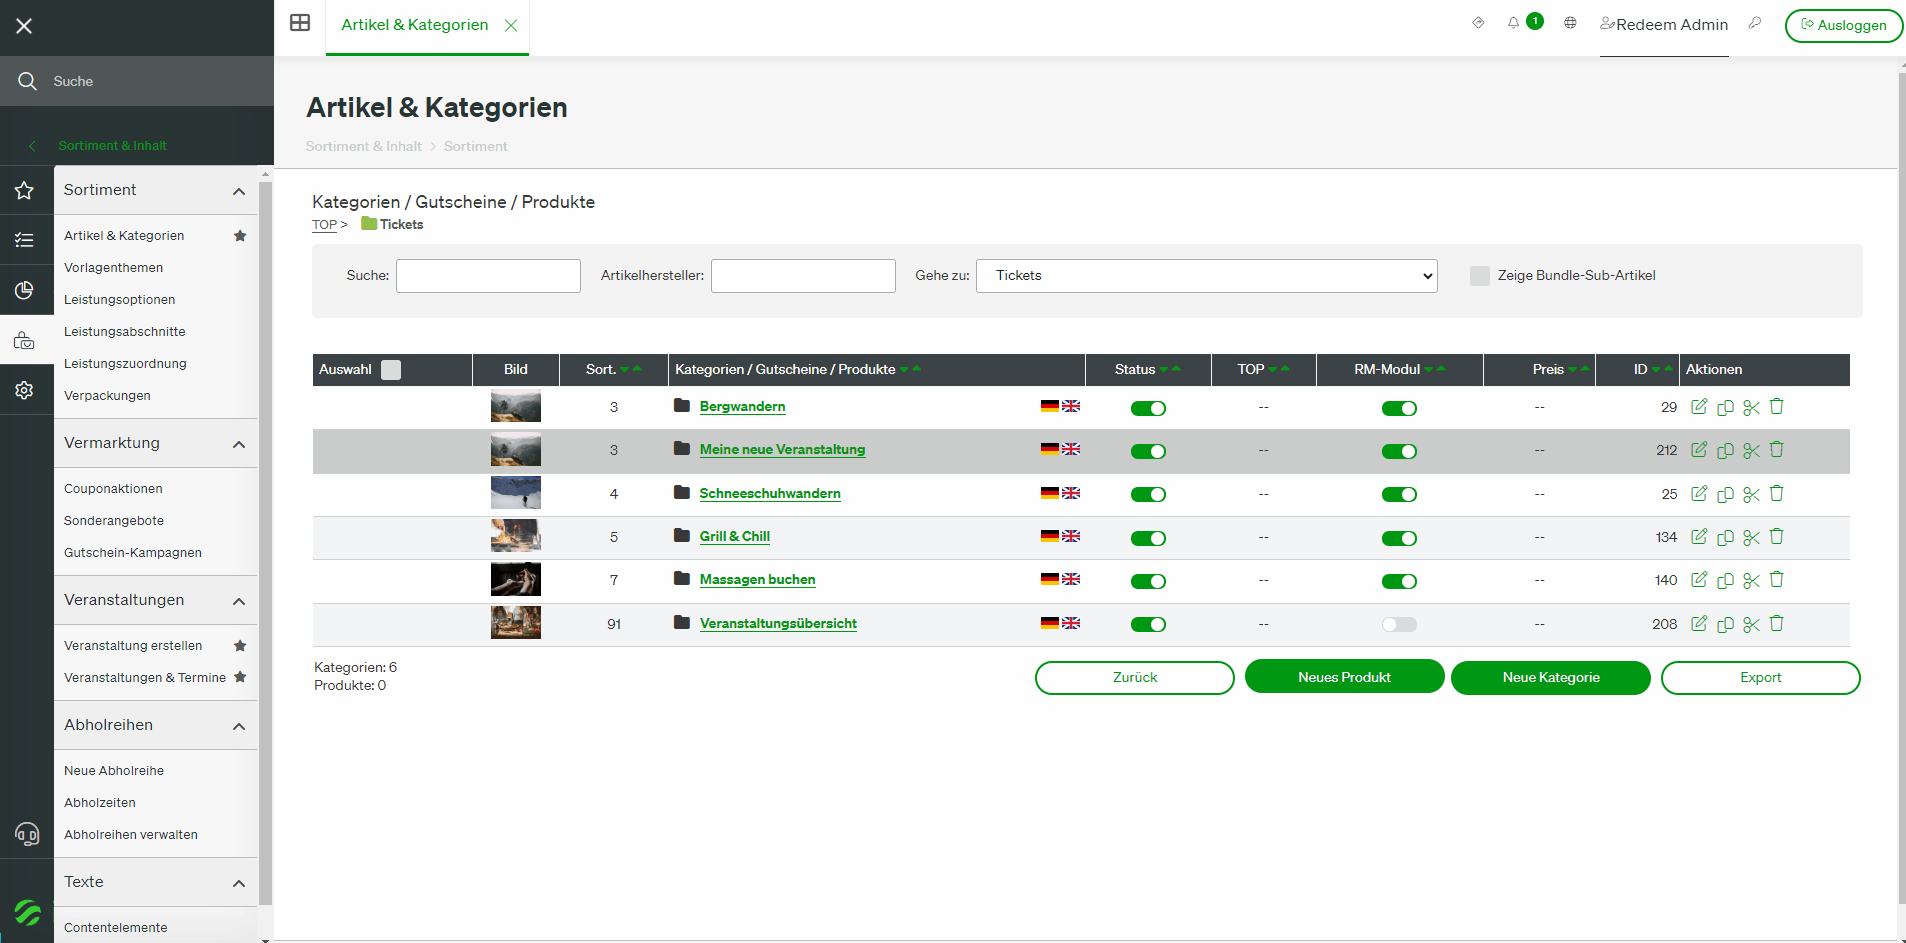Screen dimensions: 1906x943
Task: Click the scissors icon for Grill & Chill
Action: pos(1751,537)
